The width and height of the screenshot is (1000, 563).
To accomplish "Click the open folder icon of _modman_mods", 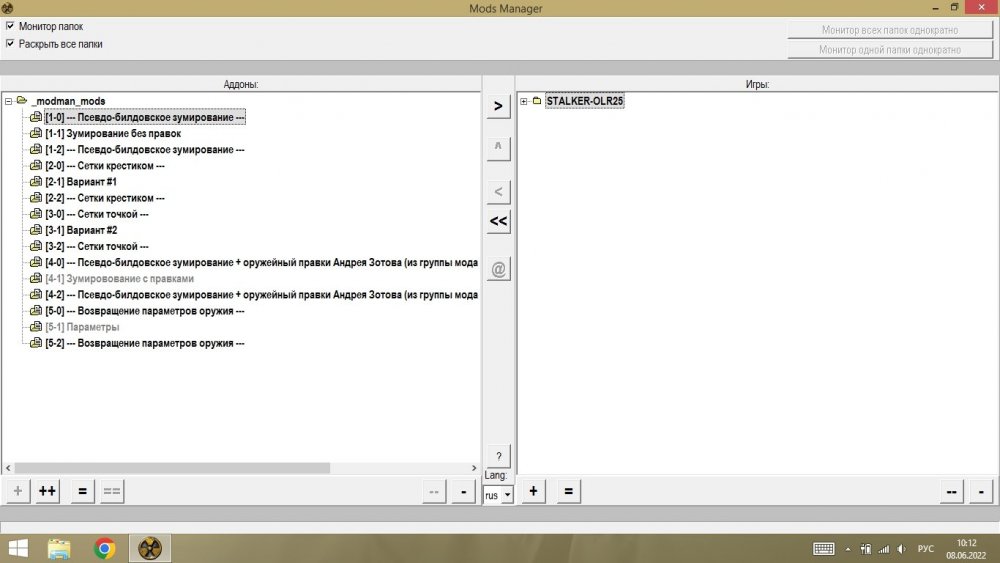I will click(22, 100).
